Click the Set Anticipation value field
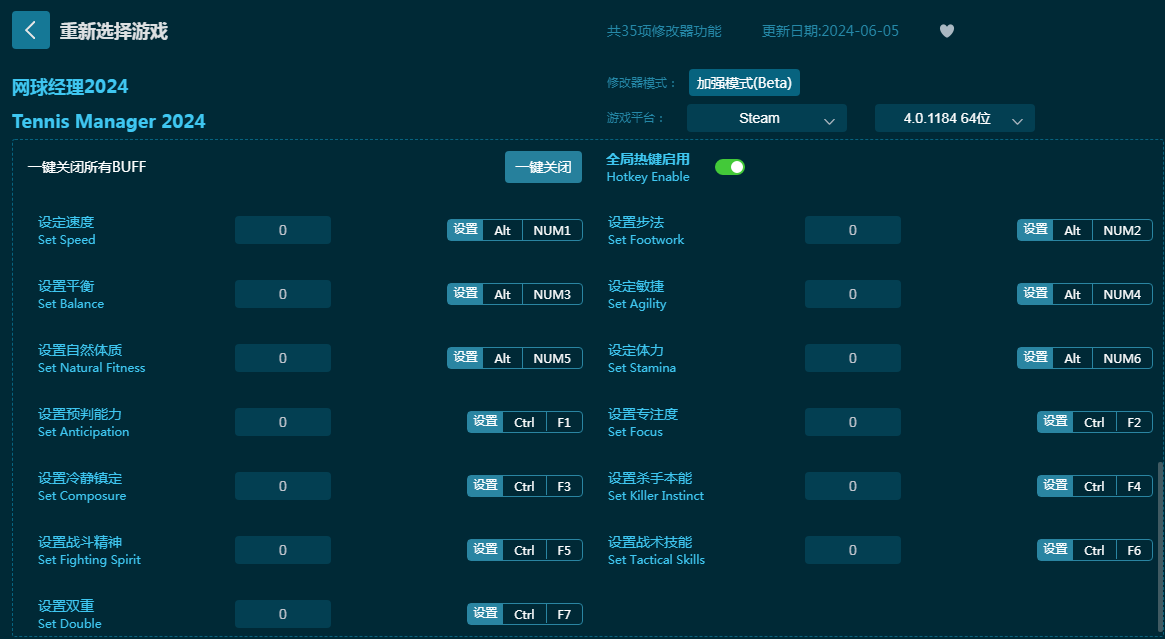The height and width of the screenshot is (639, 1165). click(x=283, y=422)
